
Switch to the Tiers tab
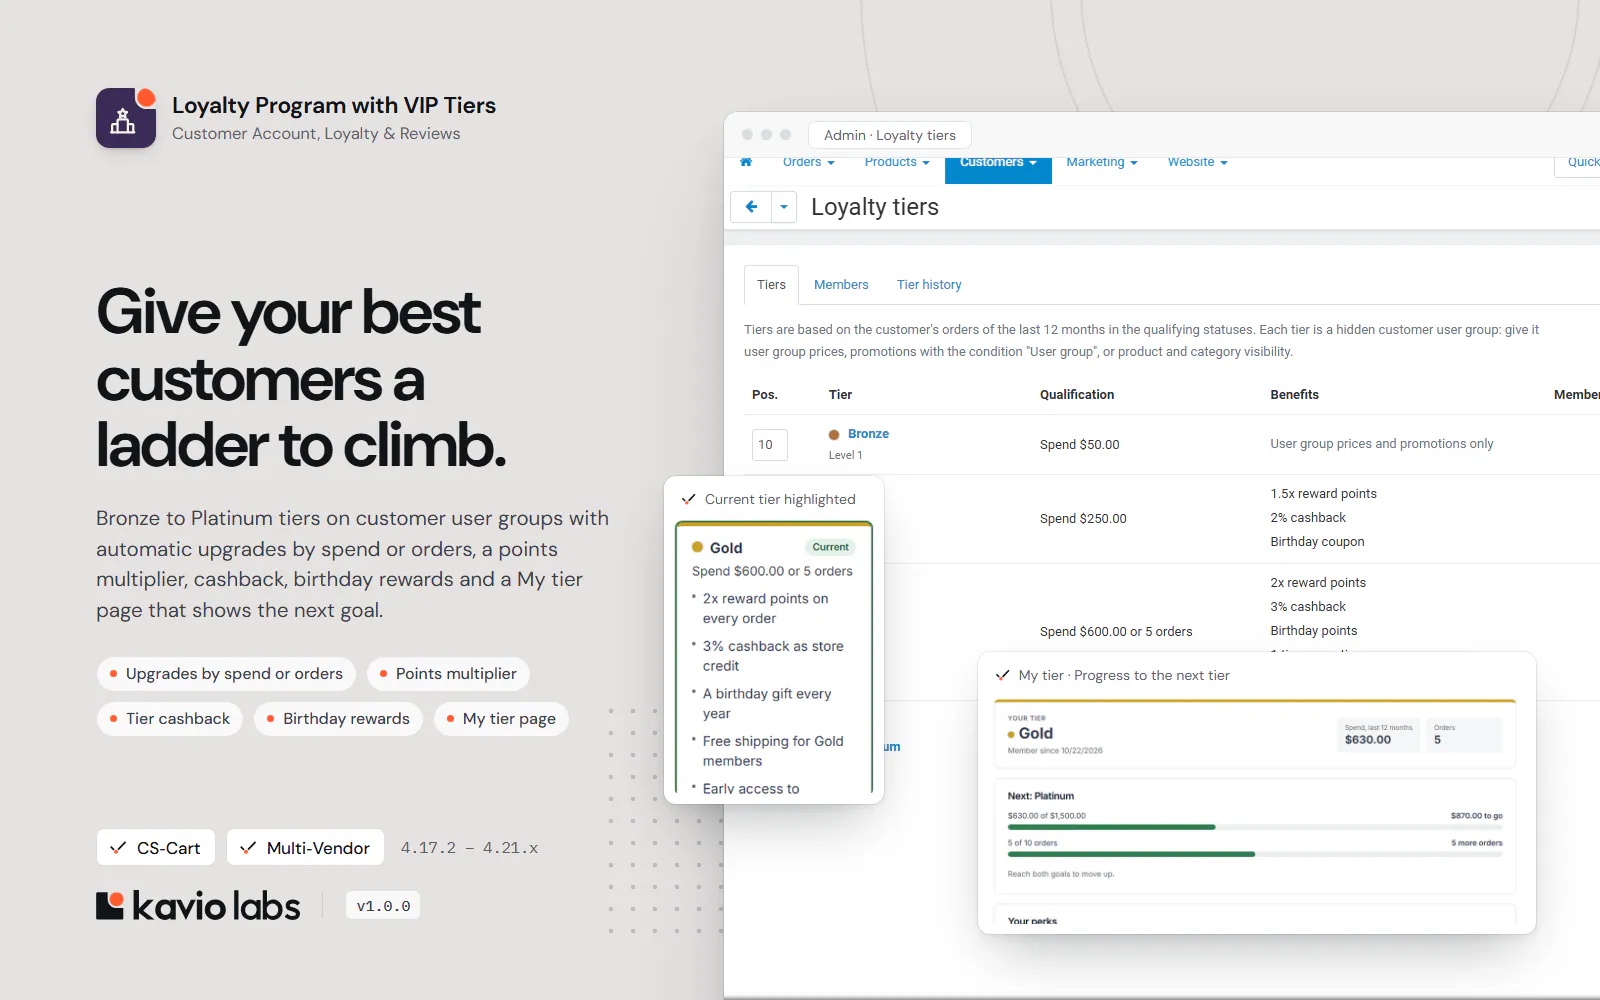pos(771,285)
